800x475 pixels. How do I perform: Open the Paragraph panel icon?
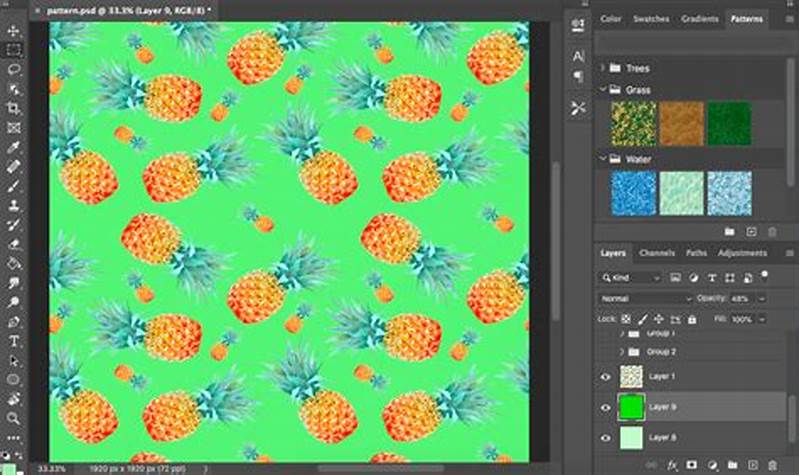[x=578, y=77]
